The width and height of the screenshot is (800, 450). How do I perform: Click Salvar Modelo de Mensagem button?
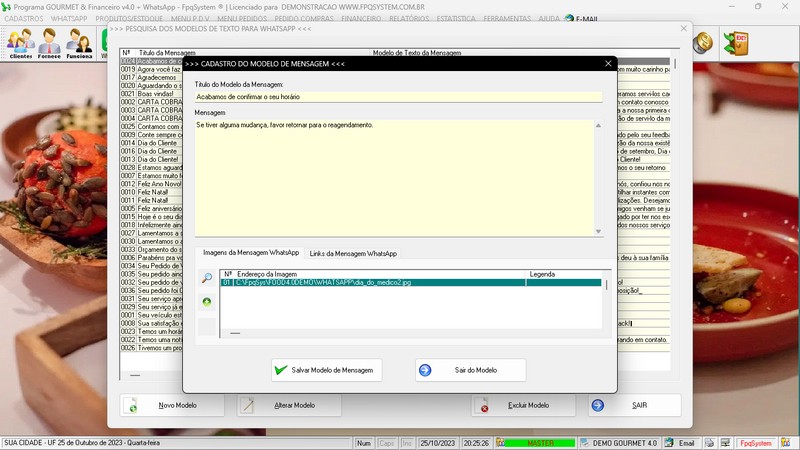click(x=327, y=370)
